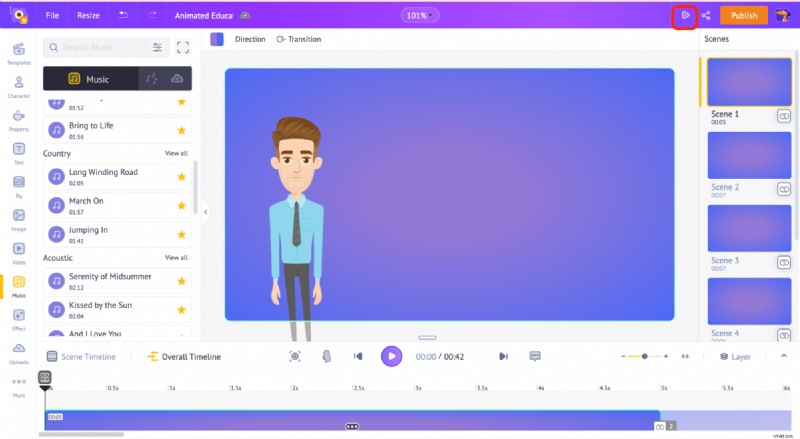Click the Publish button
The image size is (800, 439).
click(744, 15)
